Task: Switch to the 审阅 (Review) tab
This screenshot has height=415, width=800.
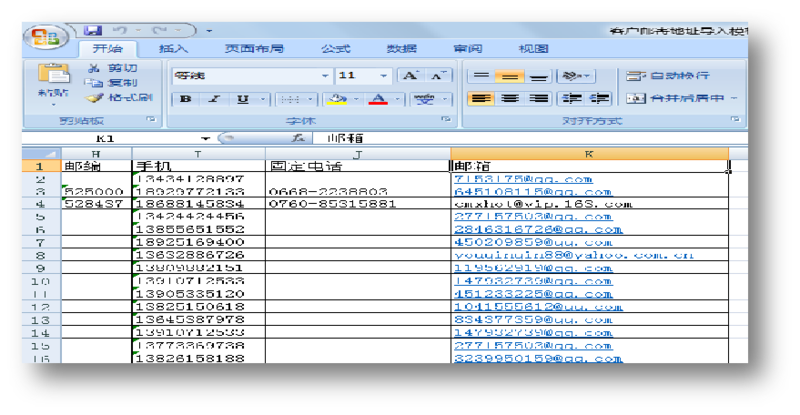Action: [467, 49]
